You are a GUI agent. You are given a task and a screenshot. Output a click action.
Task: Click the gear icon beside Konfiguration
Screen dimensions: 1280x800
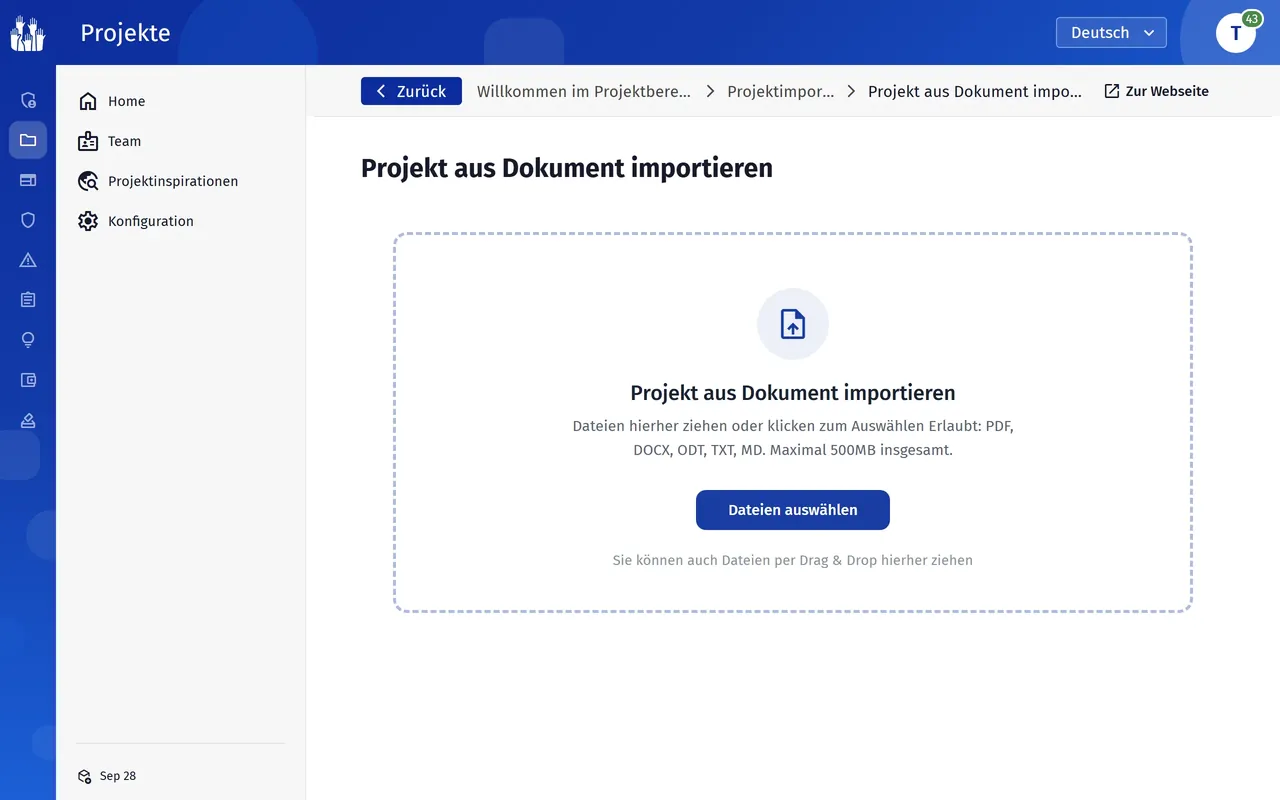88,221
